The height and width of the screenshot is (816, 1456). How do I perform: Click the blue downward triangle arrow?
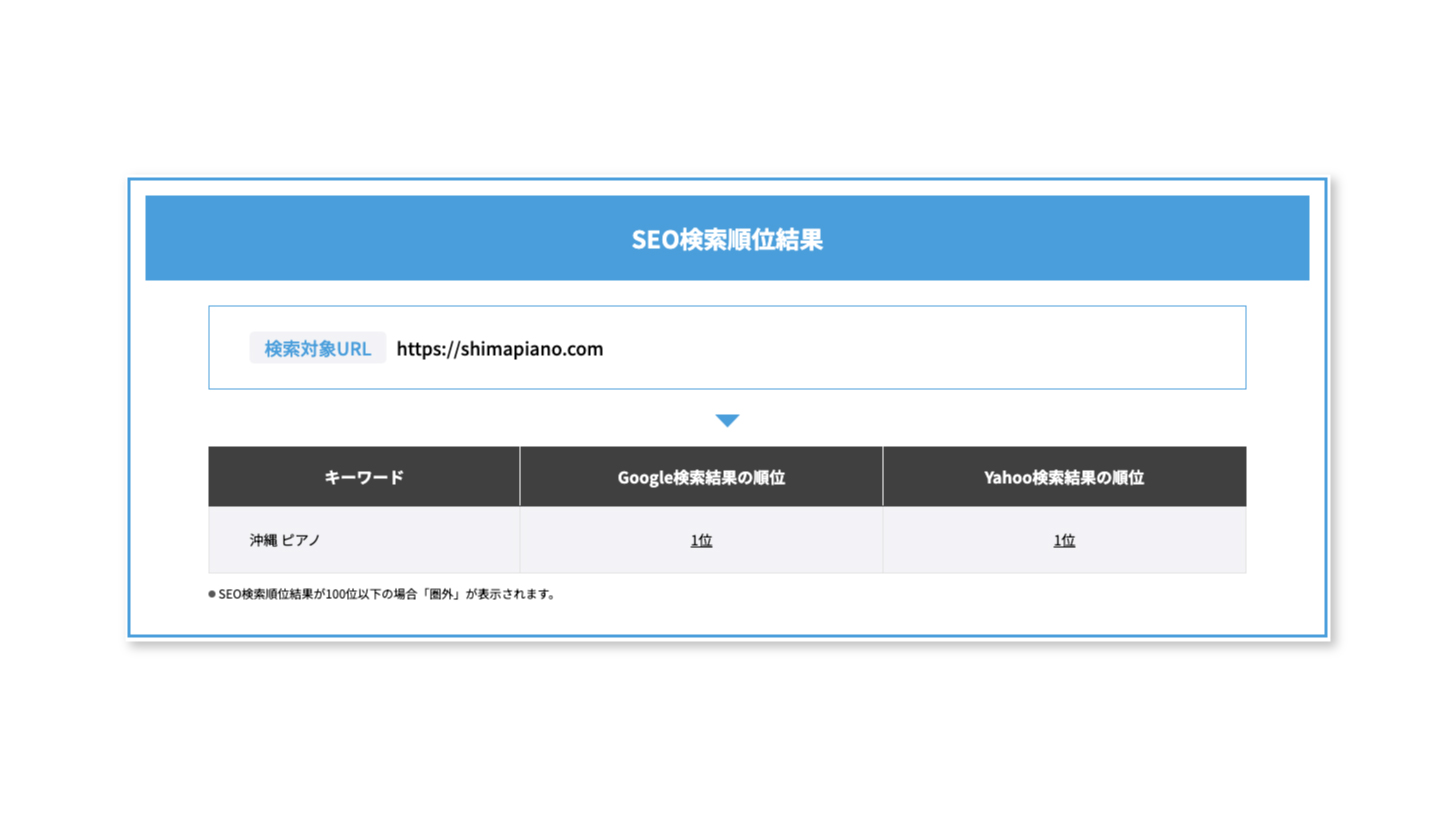pos(727,421)
